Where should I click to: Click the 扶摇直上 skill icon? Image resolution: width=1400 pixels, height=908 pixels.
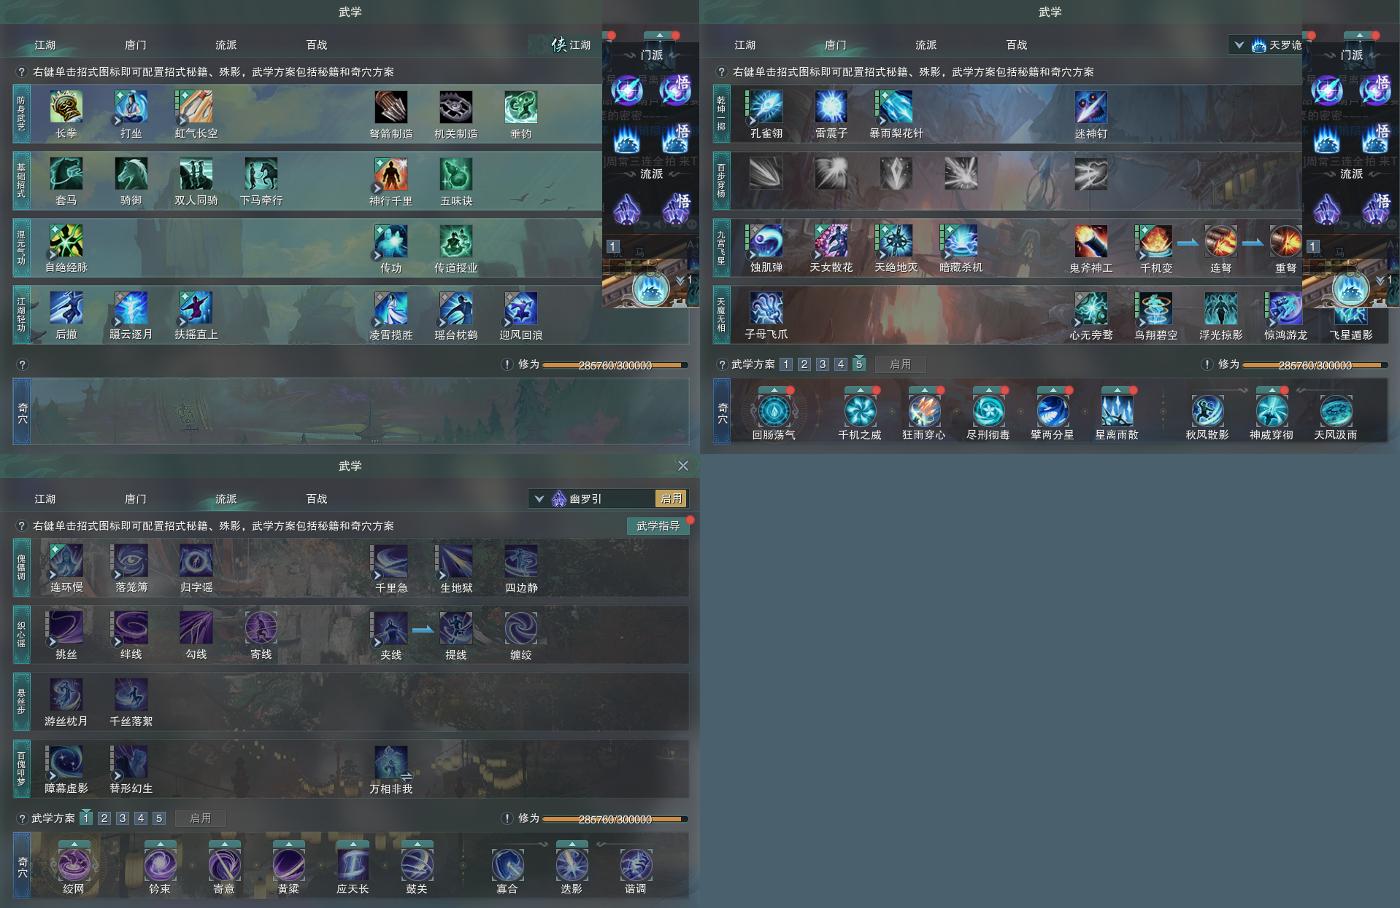tap(196, 308)
